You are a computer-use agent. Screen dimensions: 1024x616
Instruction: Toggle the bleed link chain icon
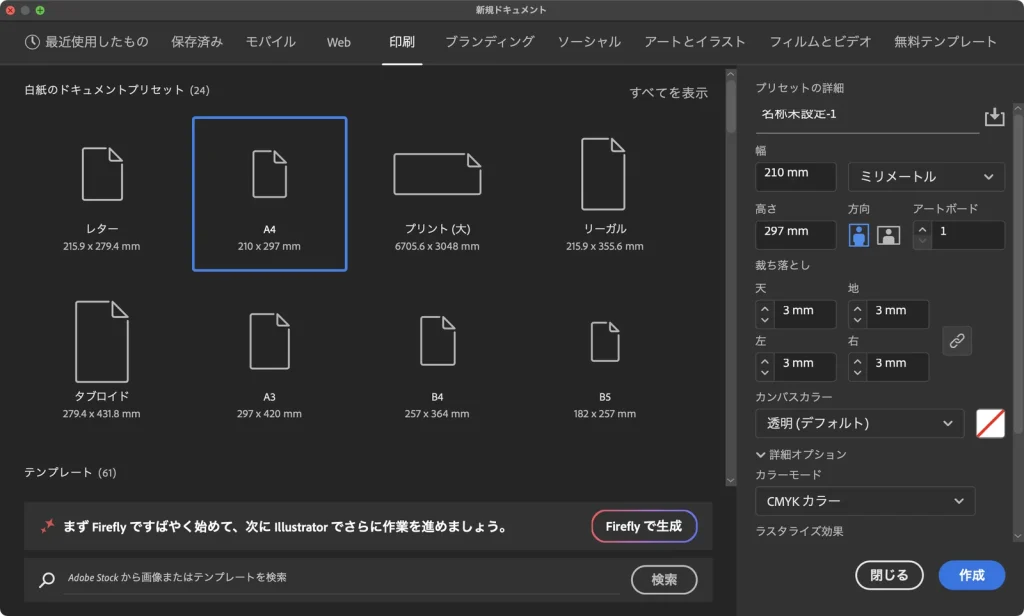pyautogui.click(x=957, y=340)
